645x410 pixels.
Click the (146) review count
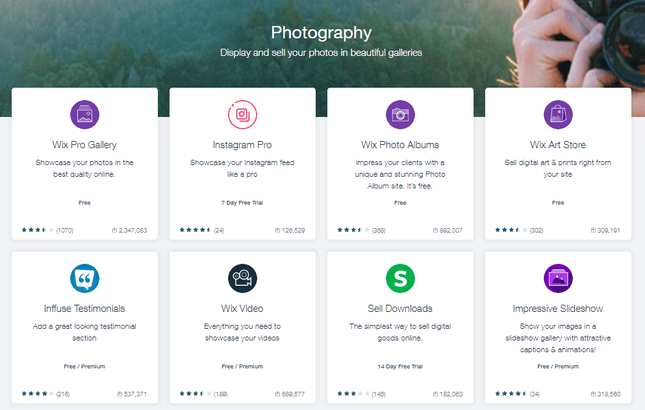pos(379,394)
